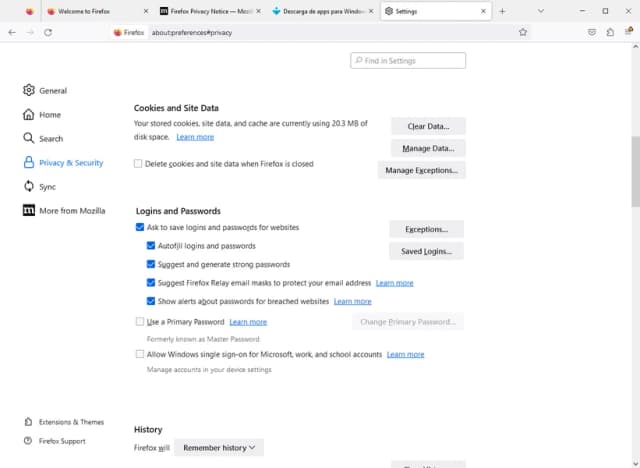Uncheck Autofill logins and passwords
This screenshot has width=640, height=468.
coord(151,246)
